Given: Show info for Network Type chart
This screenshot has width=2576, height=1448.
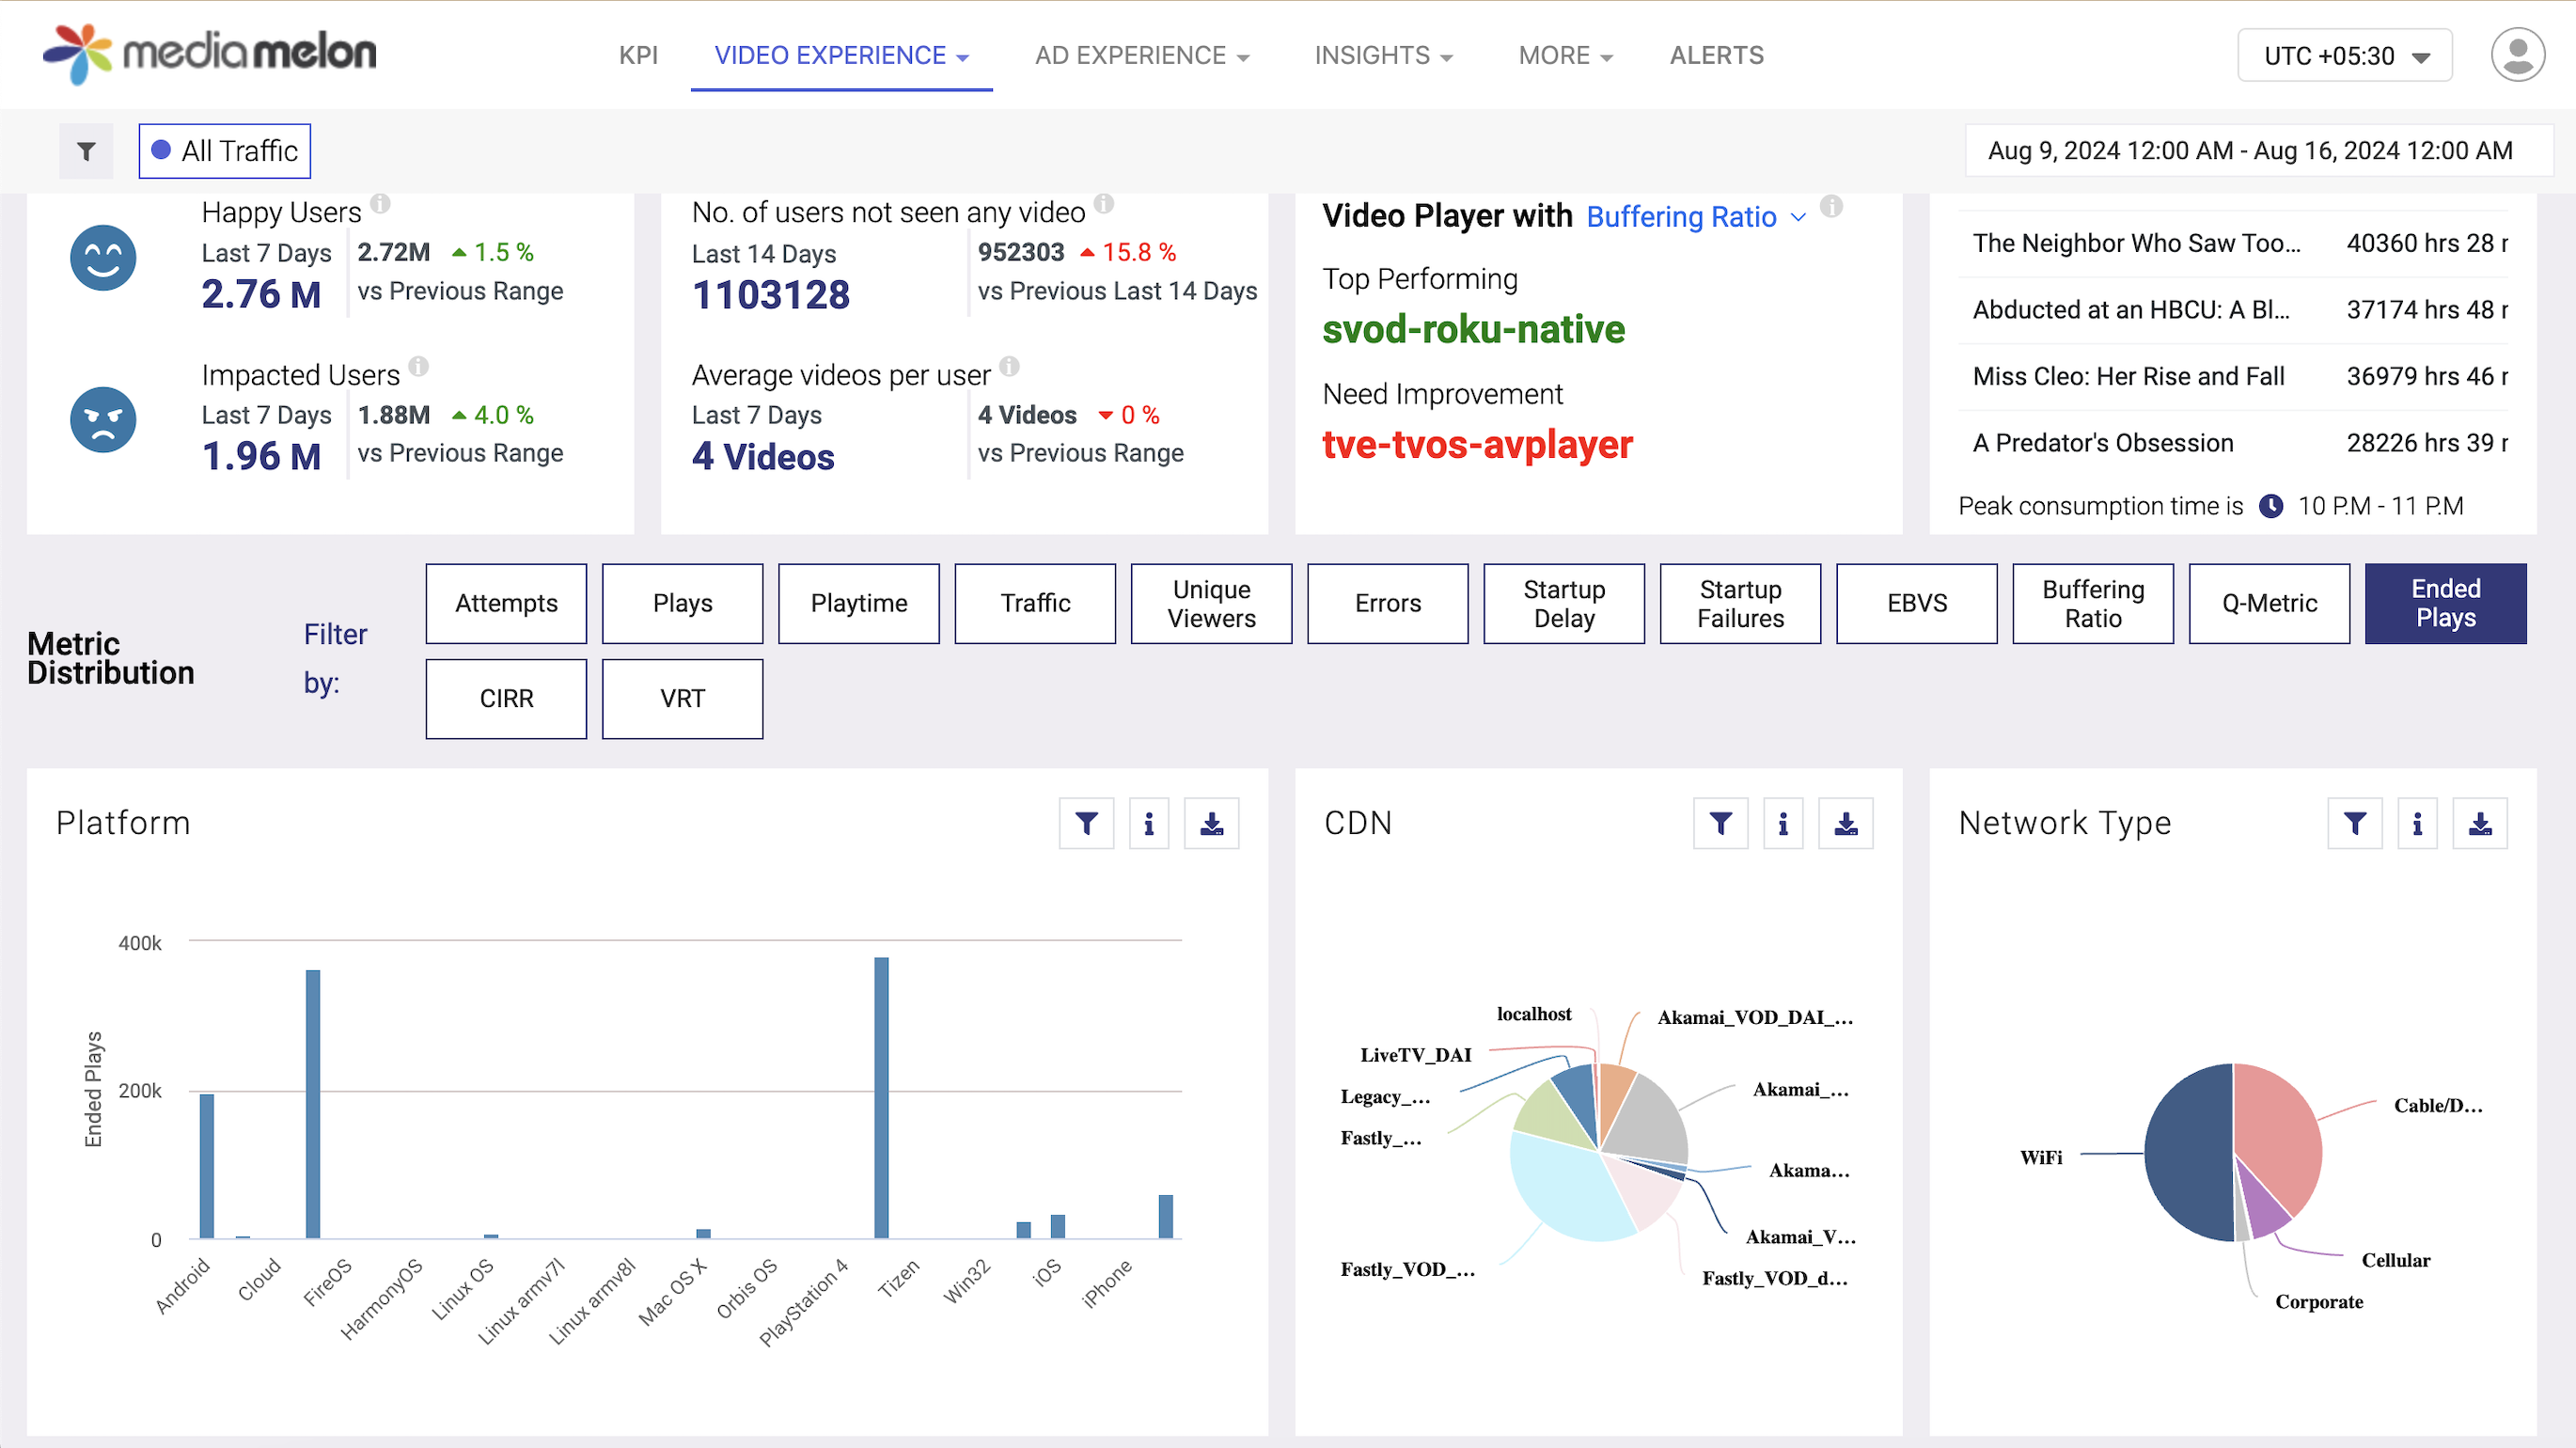Looking at the screenshot, I should [x=2417, y=823].
